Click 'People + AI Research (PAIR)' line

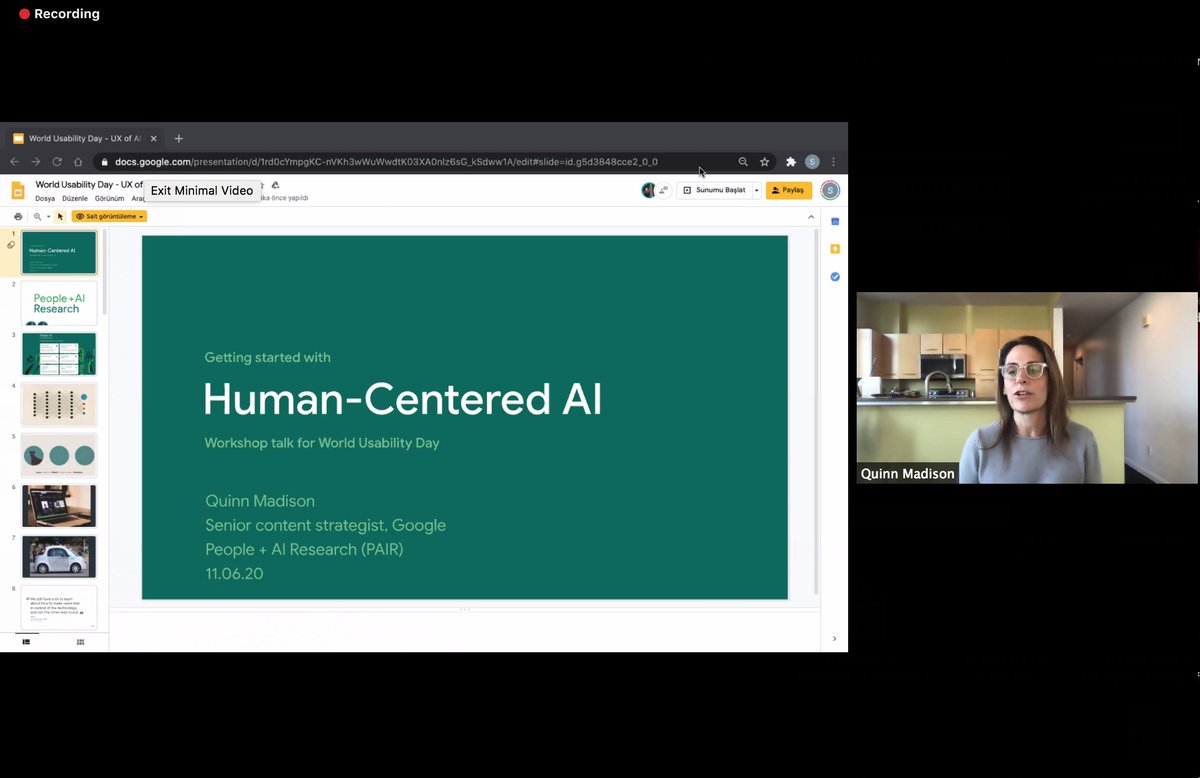pyautogui.click(x=304, y=549)
